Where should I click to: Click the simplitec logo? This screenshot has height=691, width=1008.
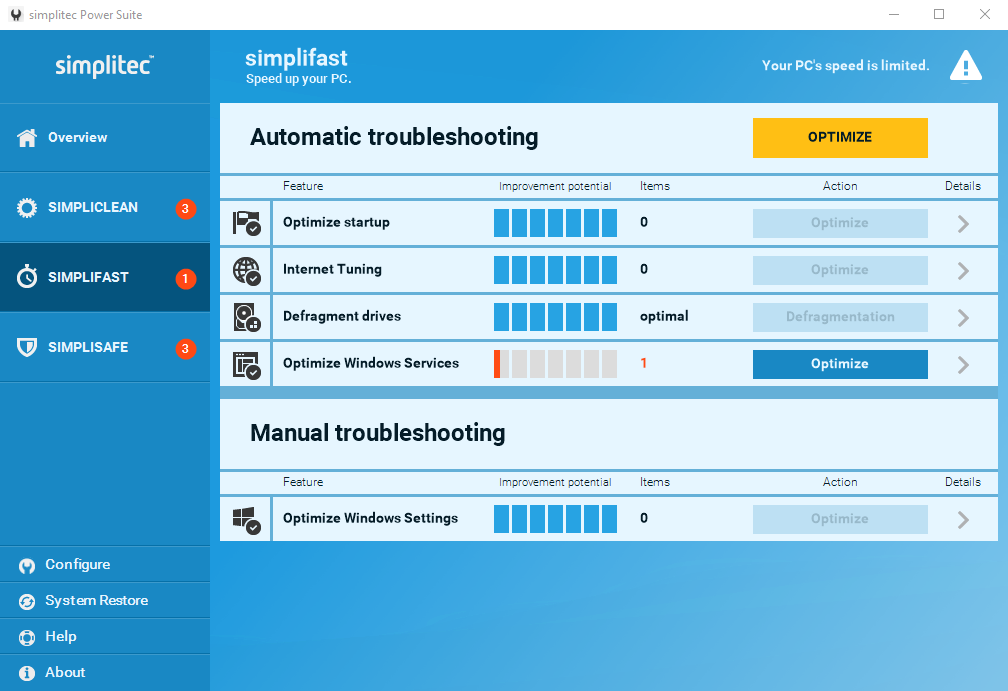click(104, 66)
